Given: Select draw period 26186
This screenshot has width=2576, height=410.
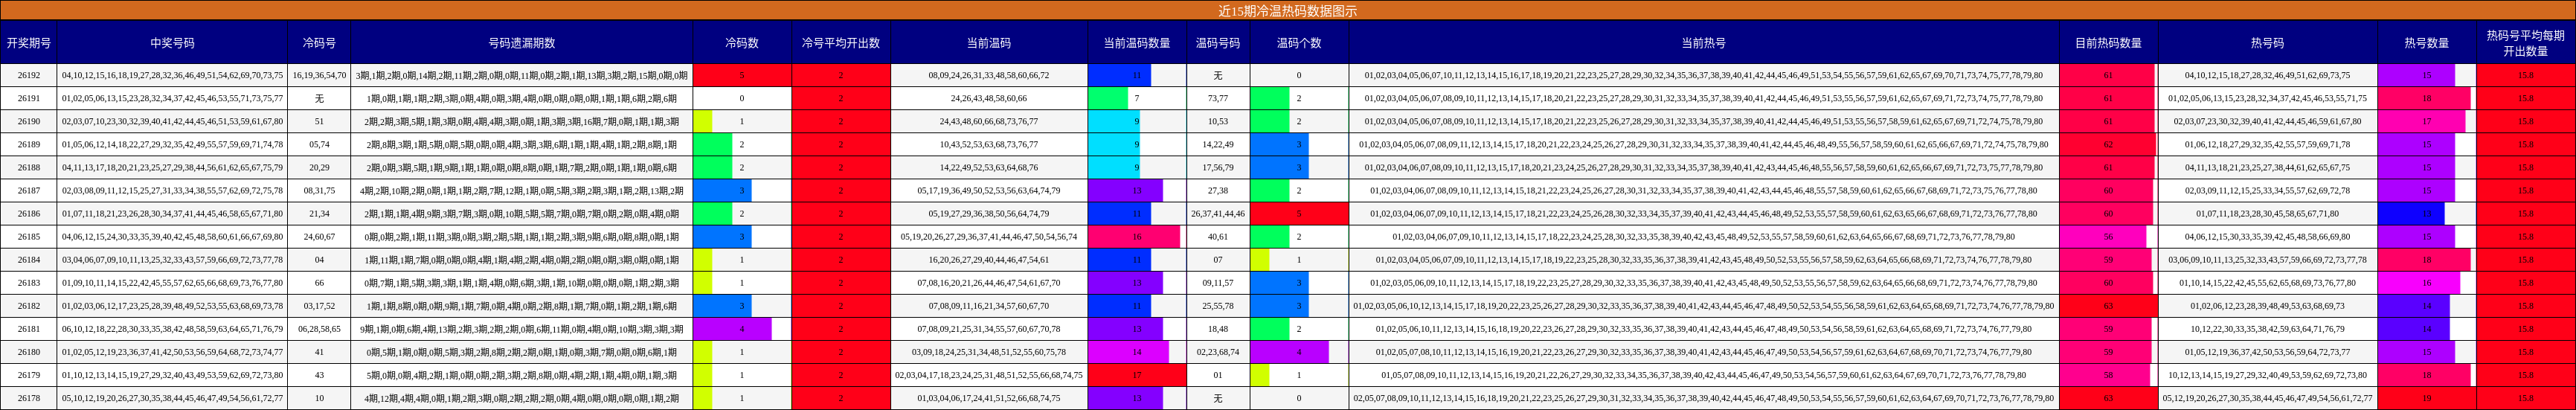Looking at the screenshot, I should pos(28,213).
